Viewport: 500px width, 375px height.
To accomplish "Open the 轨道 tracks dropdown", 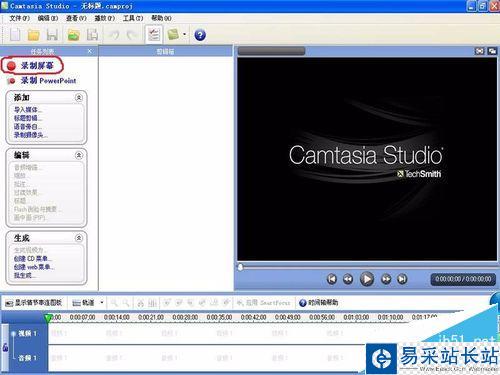I will [88, 303].
